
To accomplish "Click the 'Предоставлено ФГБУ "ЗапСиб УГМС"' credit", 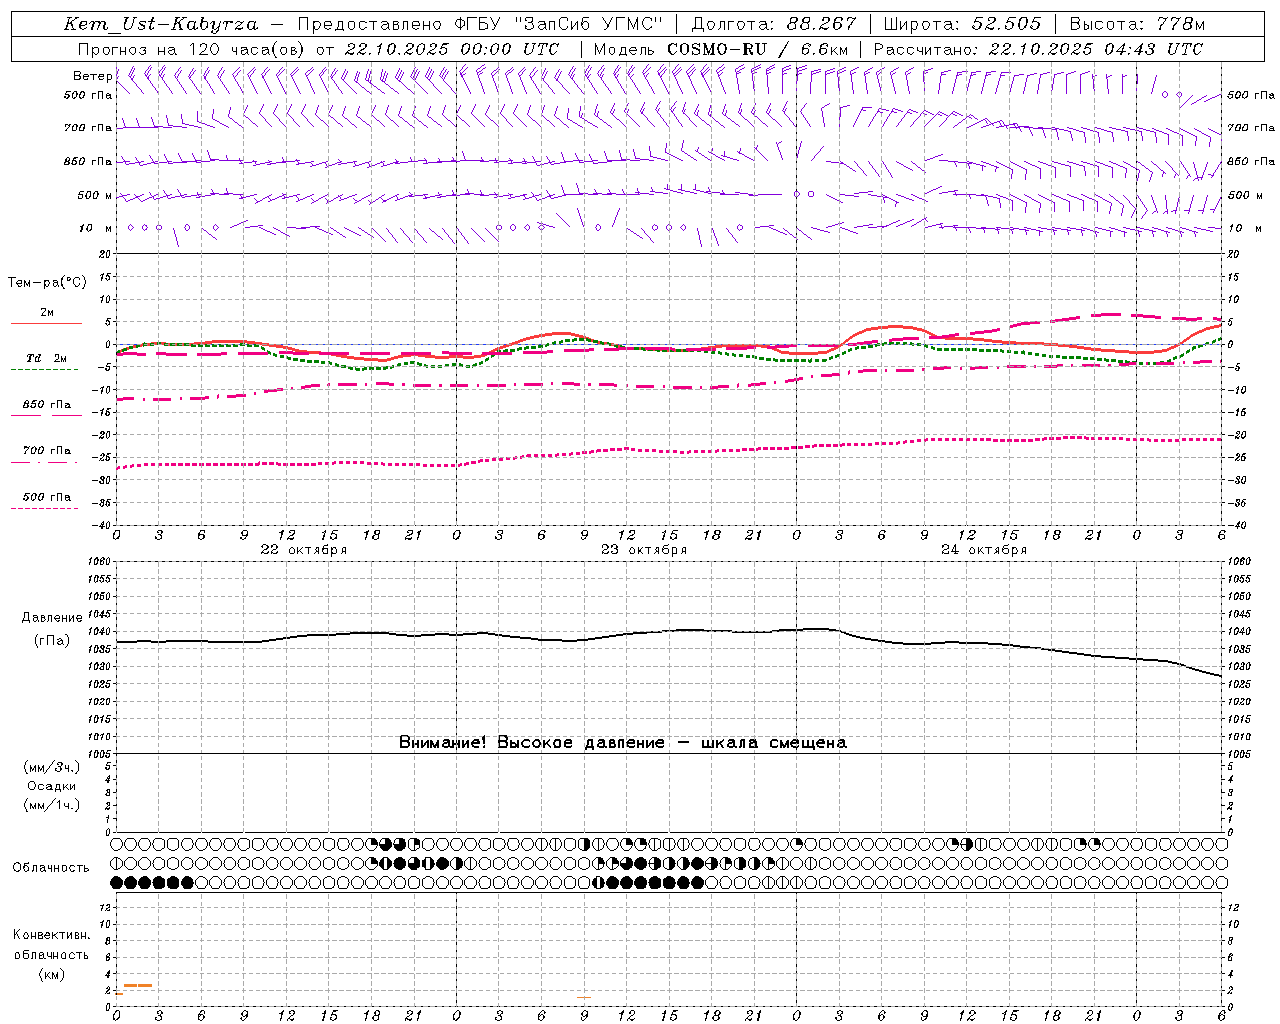I will (481, 24).
